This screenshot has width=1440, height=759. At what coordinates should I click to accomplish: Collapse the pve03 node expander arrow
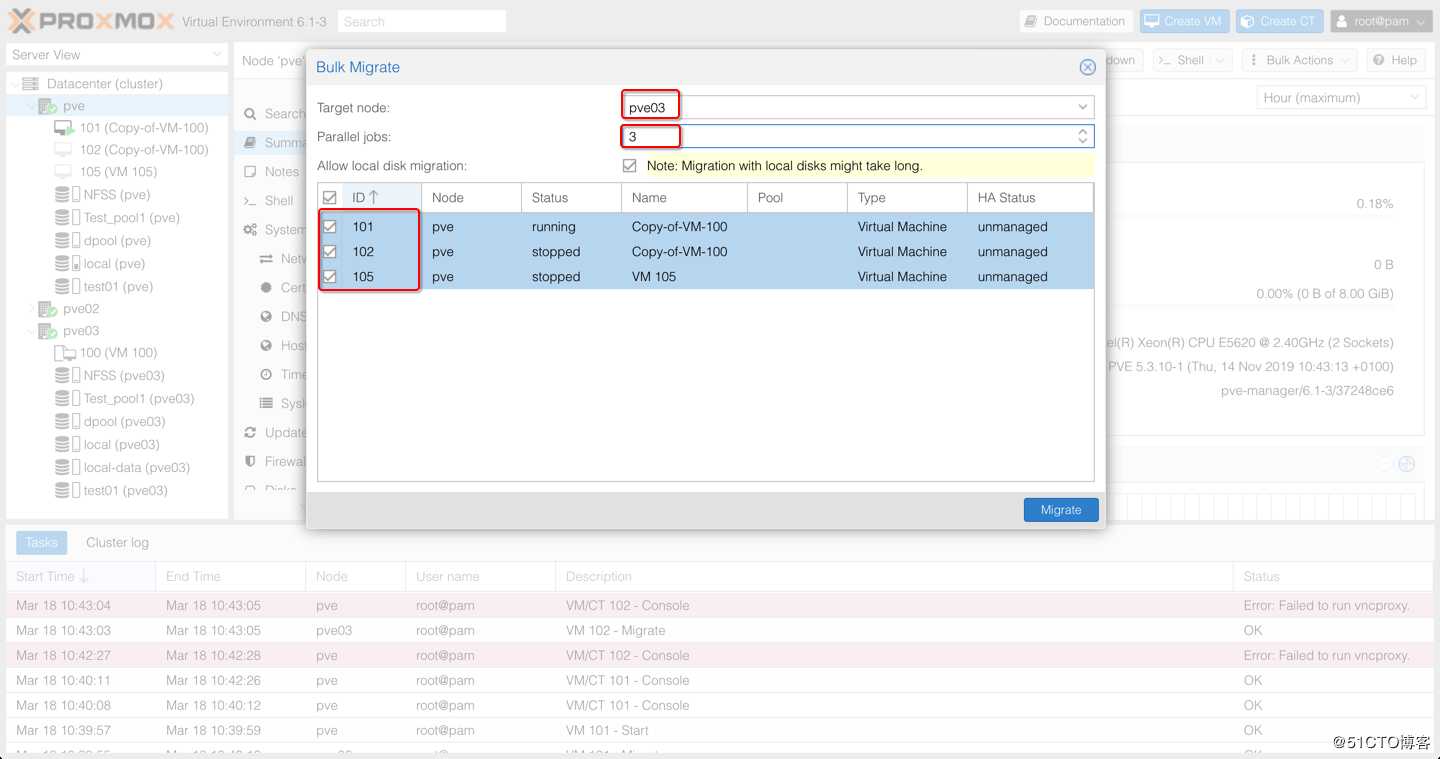click(x=31, y=331)
